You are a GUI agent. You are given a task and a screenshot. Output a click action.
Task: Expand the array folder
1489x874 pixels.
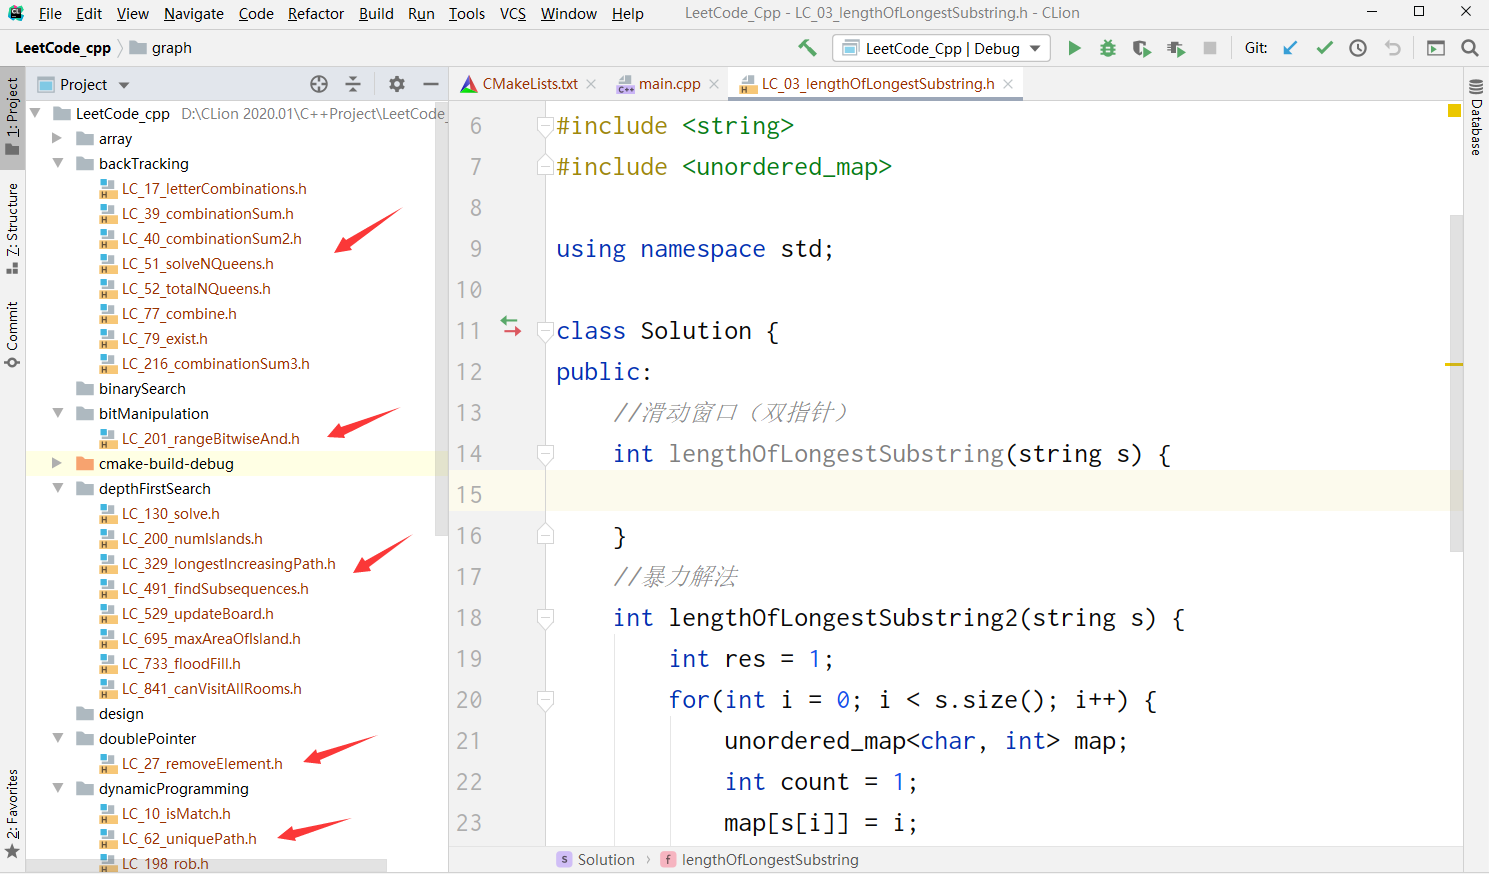coord(57,138)
